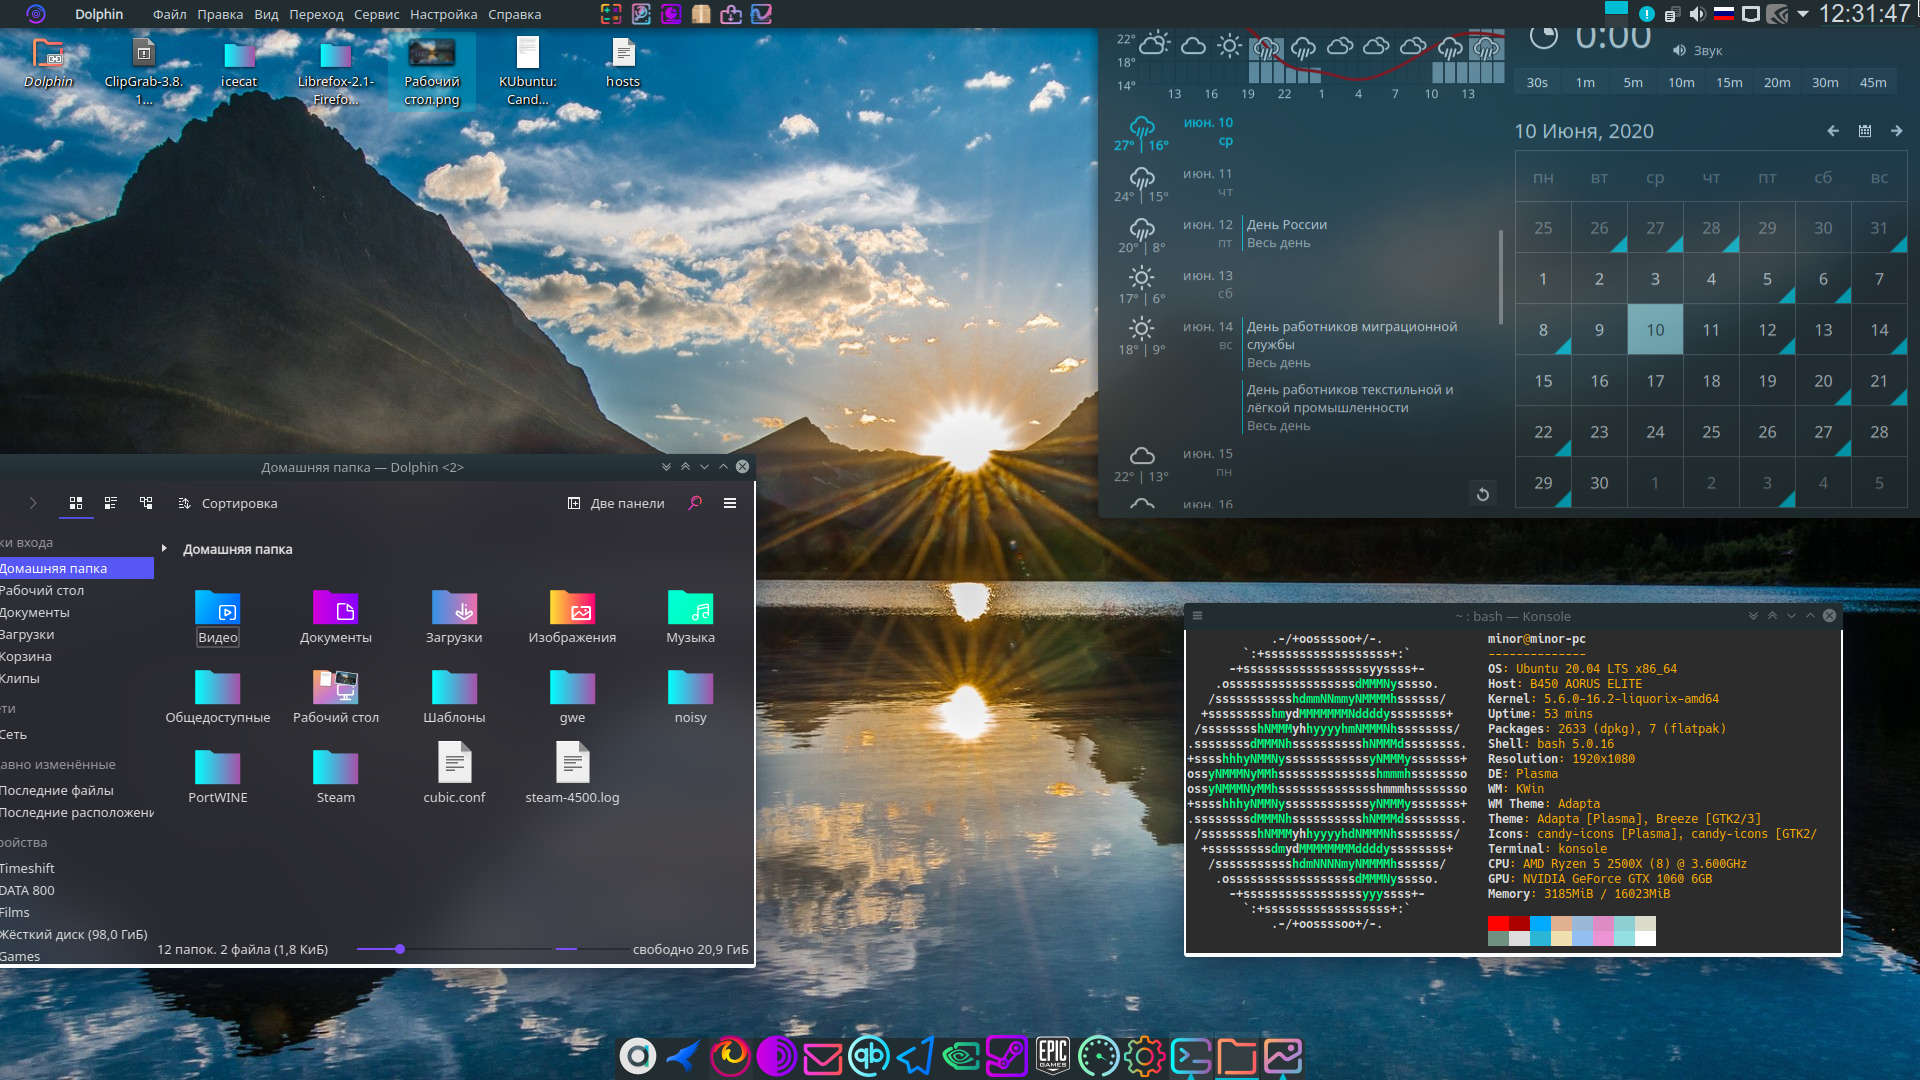Start the 15m timer preset
Viewport: 1920px width, 1080px height.
click(1729, 82)
